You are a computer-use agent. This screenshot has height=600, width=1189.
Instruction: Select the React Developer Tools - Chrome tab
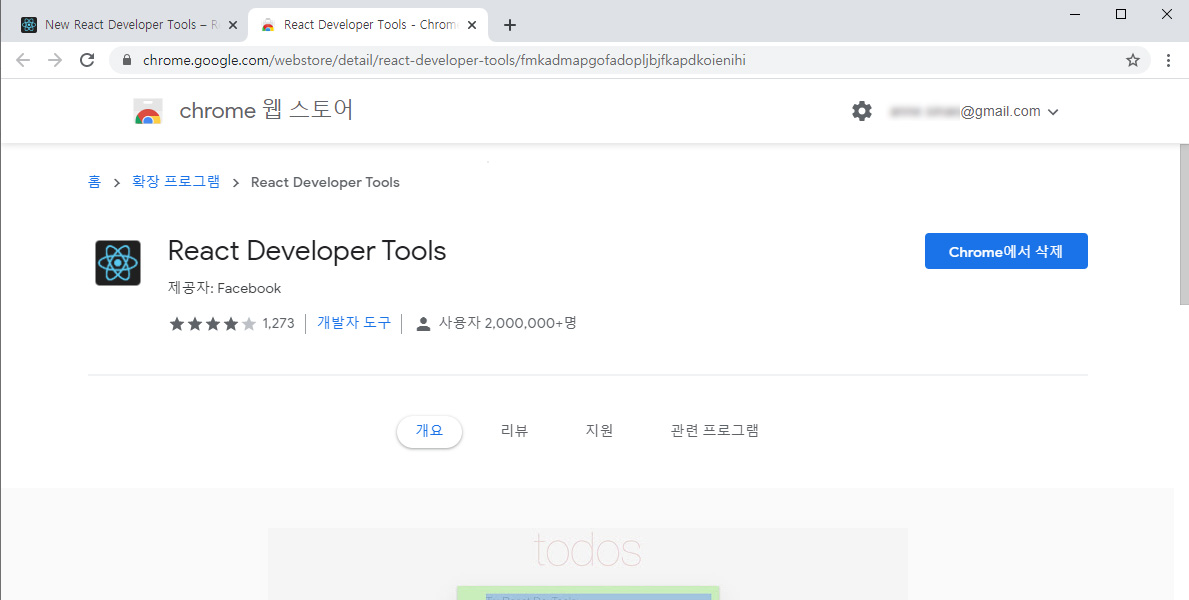[x=369, y=25]
